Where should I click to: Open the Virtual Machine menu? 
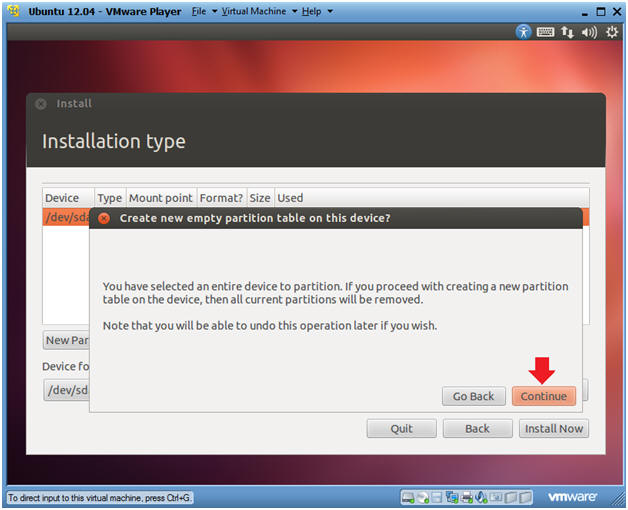click(x=254, y=11)
